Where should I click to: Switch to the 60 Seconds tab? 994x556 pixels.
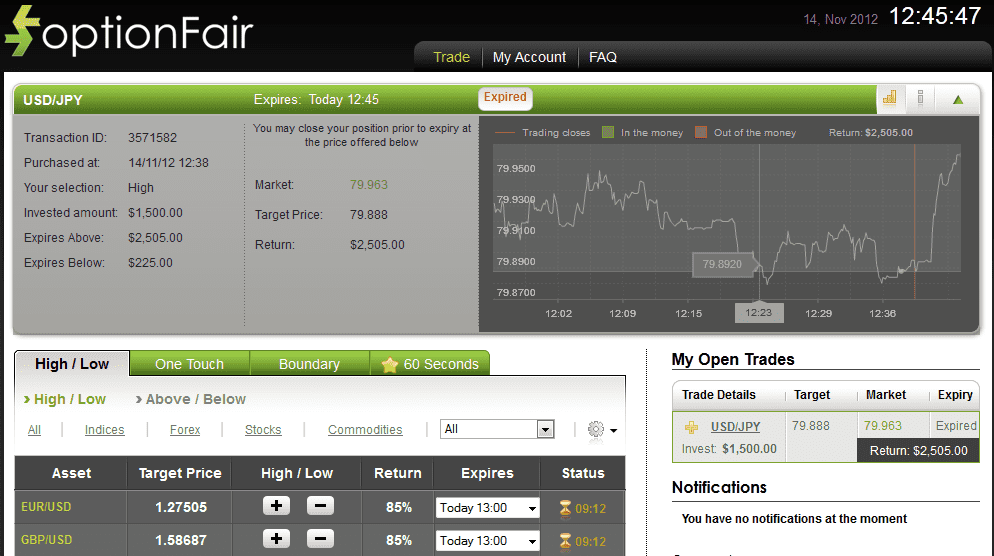(430, 364)
